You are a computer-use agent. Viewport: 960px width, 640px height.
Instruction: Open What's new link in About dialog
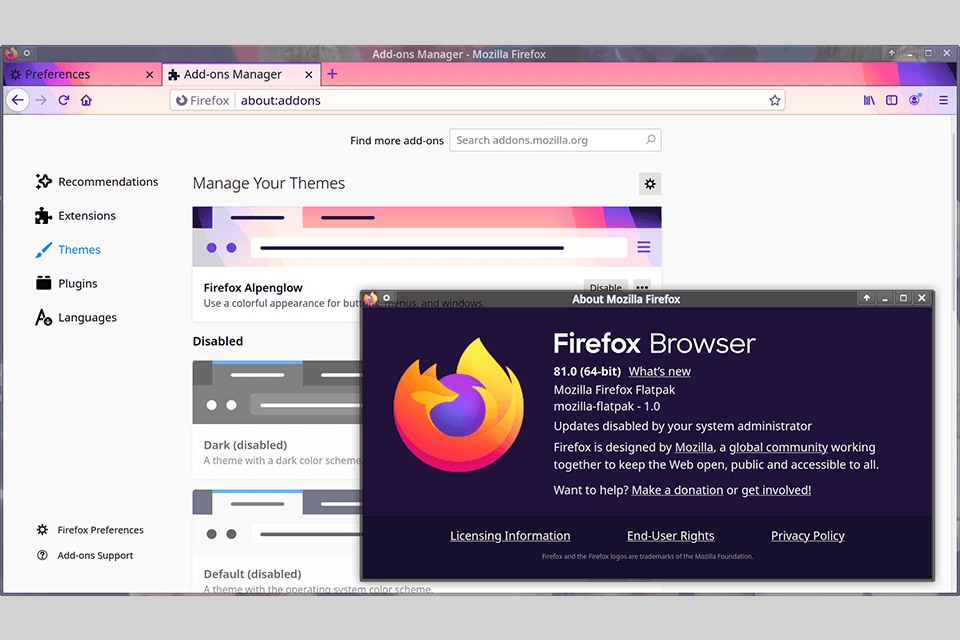659,372
